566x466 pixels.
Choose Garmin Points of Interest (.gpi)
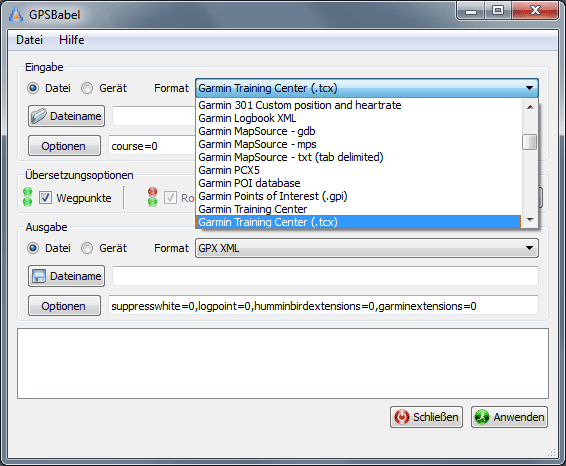pos(359,196)
